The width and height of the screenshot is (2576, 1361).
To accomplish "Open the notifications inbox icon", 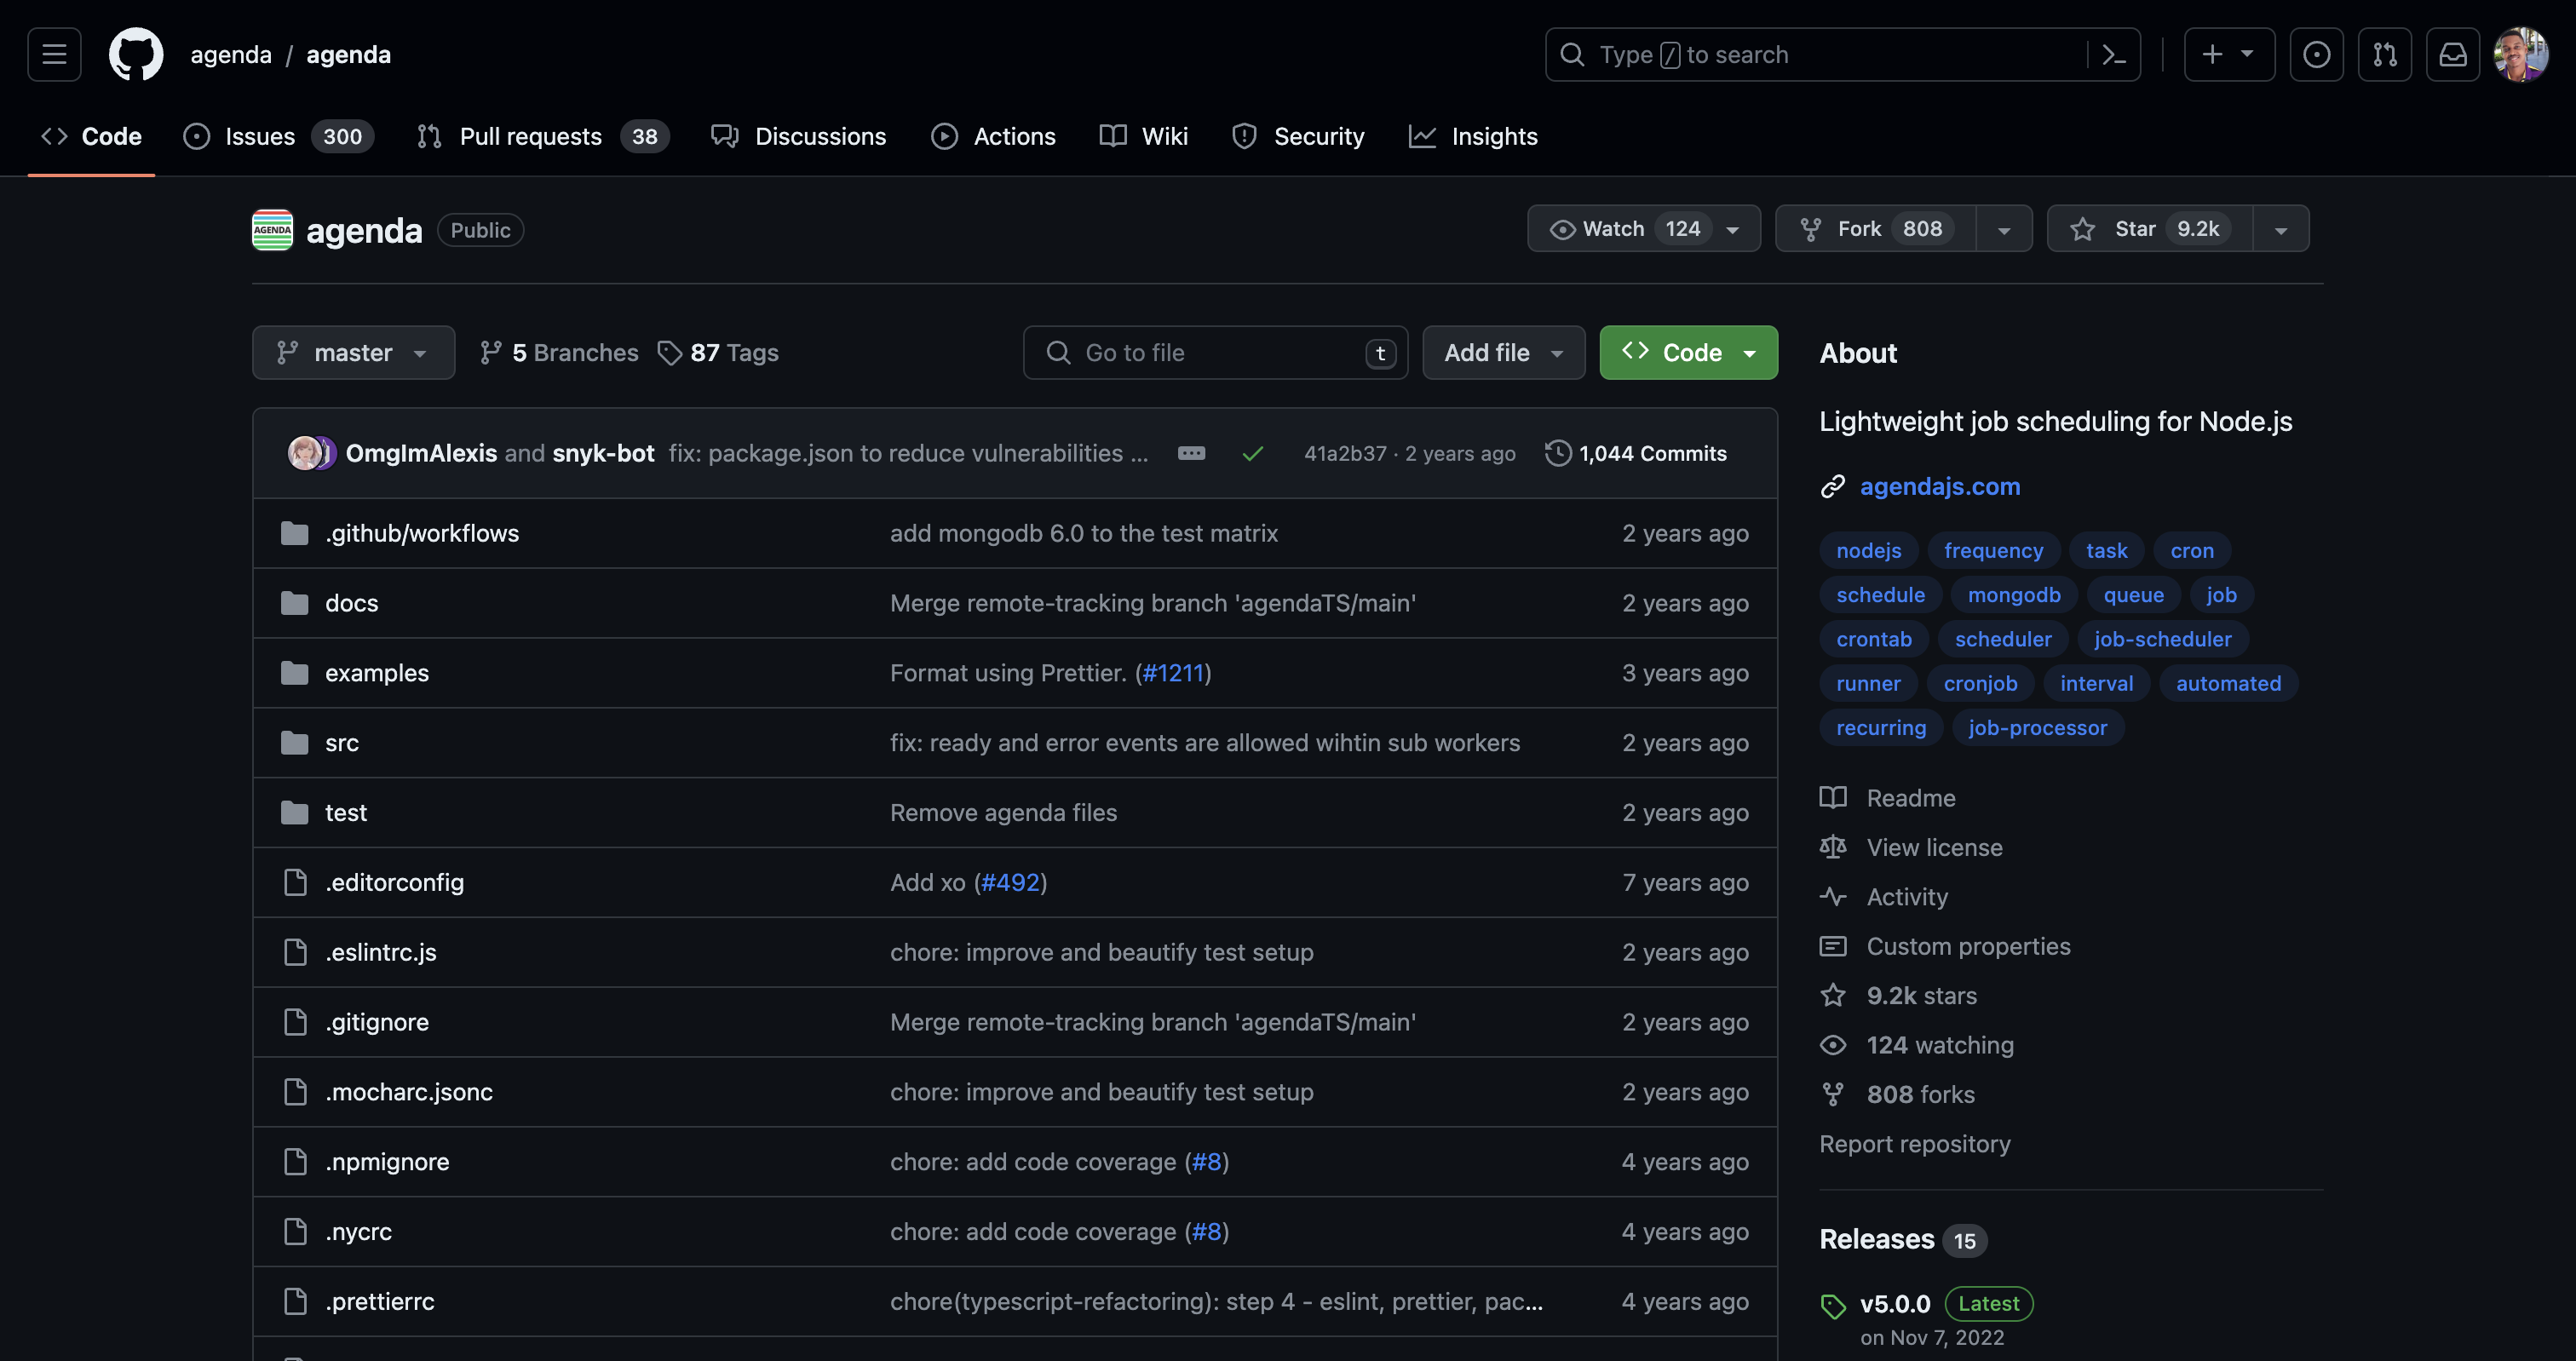I will [2452, 54].
